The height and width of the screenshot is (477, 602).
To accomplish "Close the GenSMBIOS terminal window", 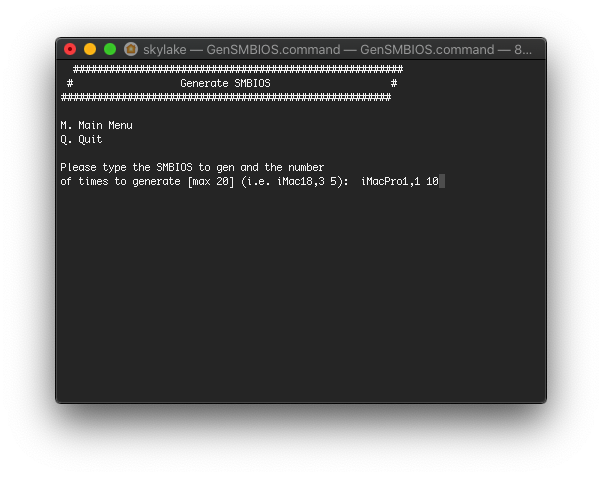I will point(70,49).
